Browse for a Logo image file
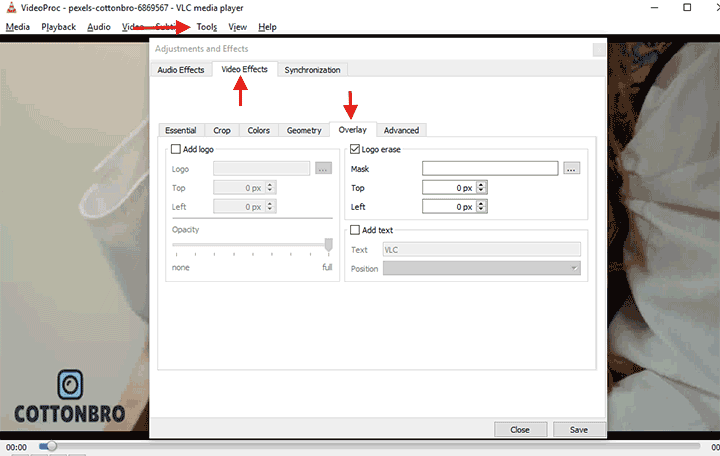Screen dimensions: 720x456 pyautogui.click(x=323, y=169)
